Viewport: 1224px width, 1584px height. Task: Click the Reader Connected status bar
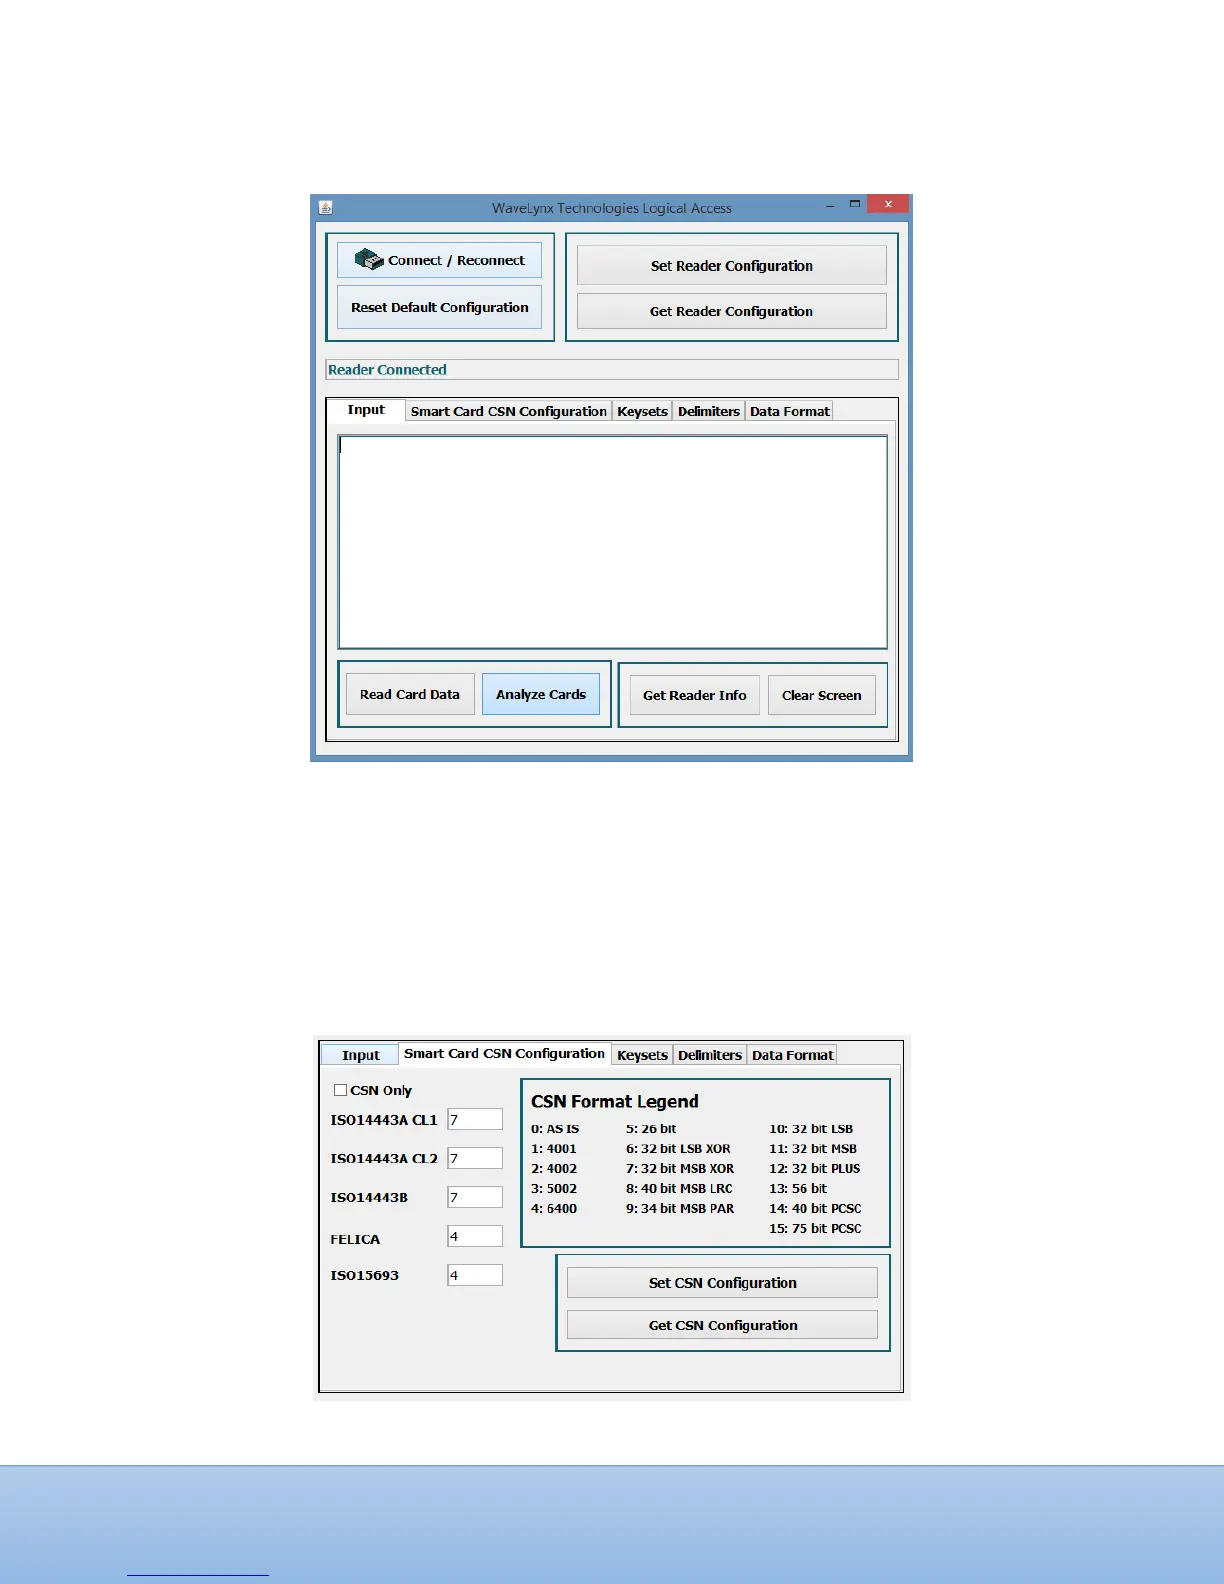[612, 369]
